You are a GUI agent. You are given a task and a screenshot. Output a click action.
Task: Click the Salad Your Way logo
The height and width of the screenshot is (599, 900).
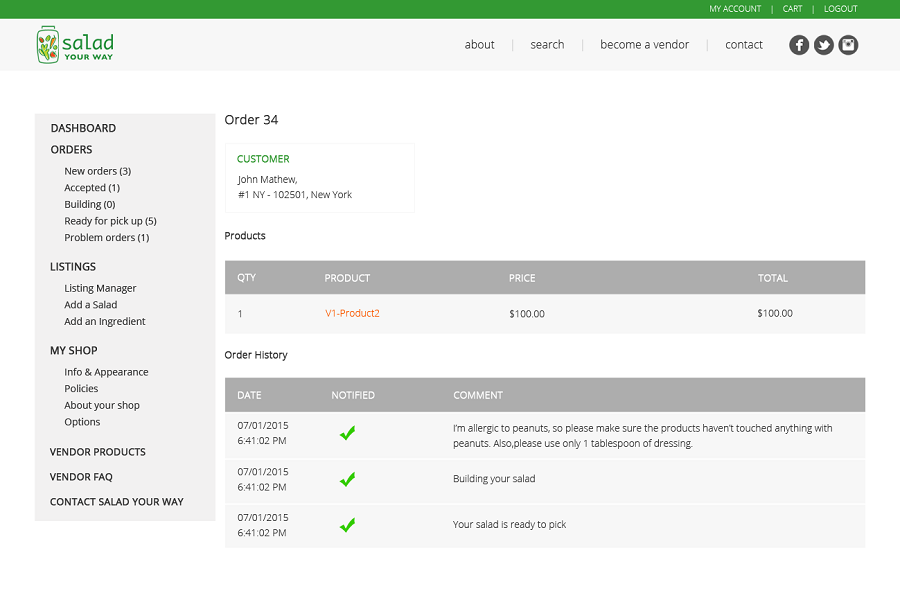click(75, 44)
